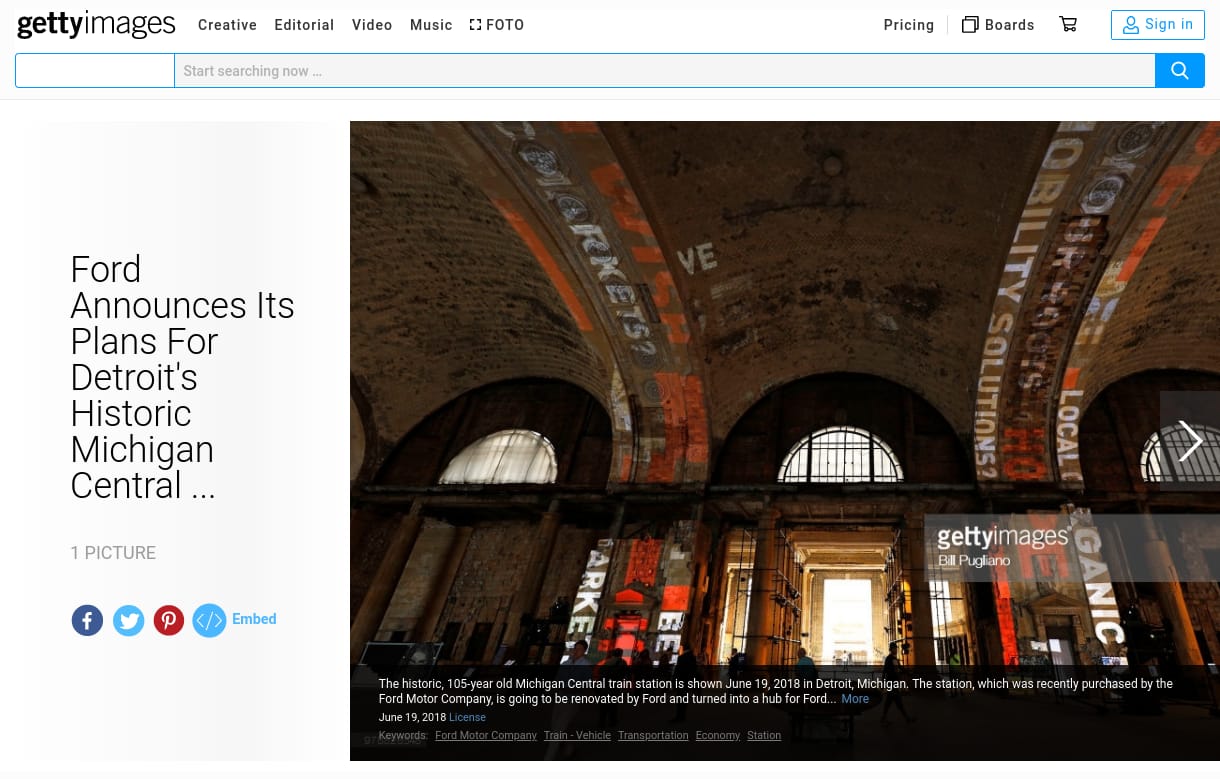Click the June 19, 2018 date
The height and width of the screenshot is (779, 1220).
pyautogui.click(x=412, y=717)
